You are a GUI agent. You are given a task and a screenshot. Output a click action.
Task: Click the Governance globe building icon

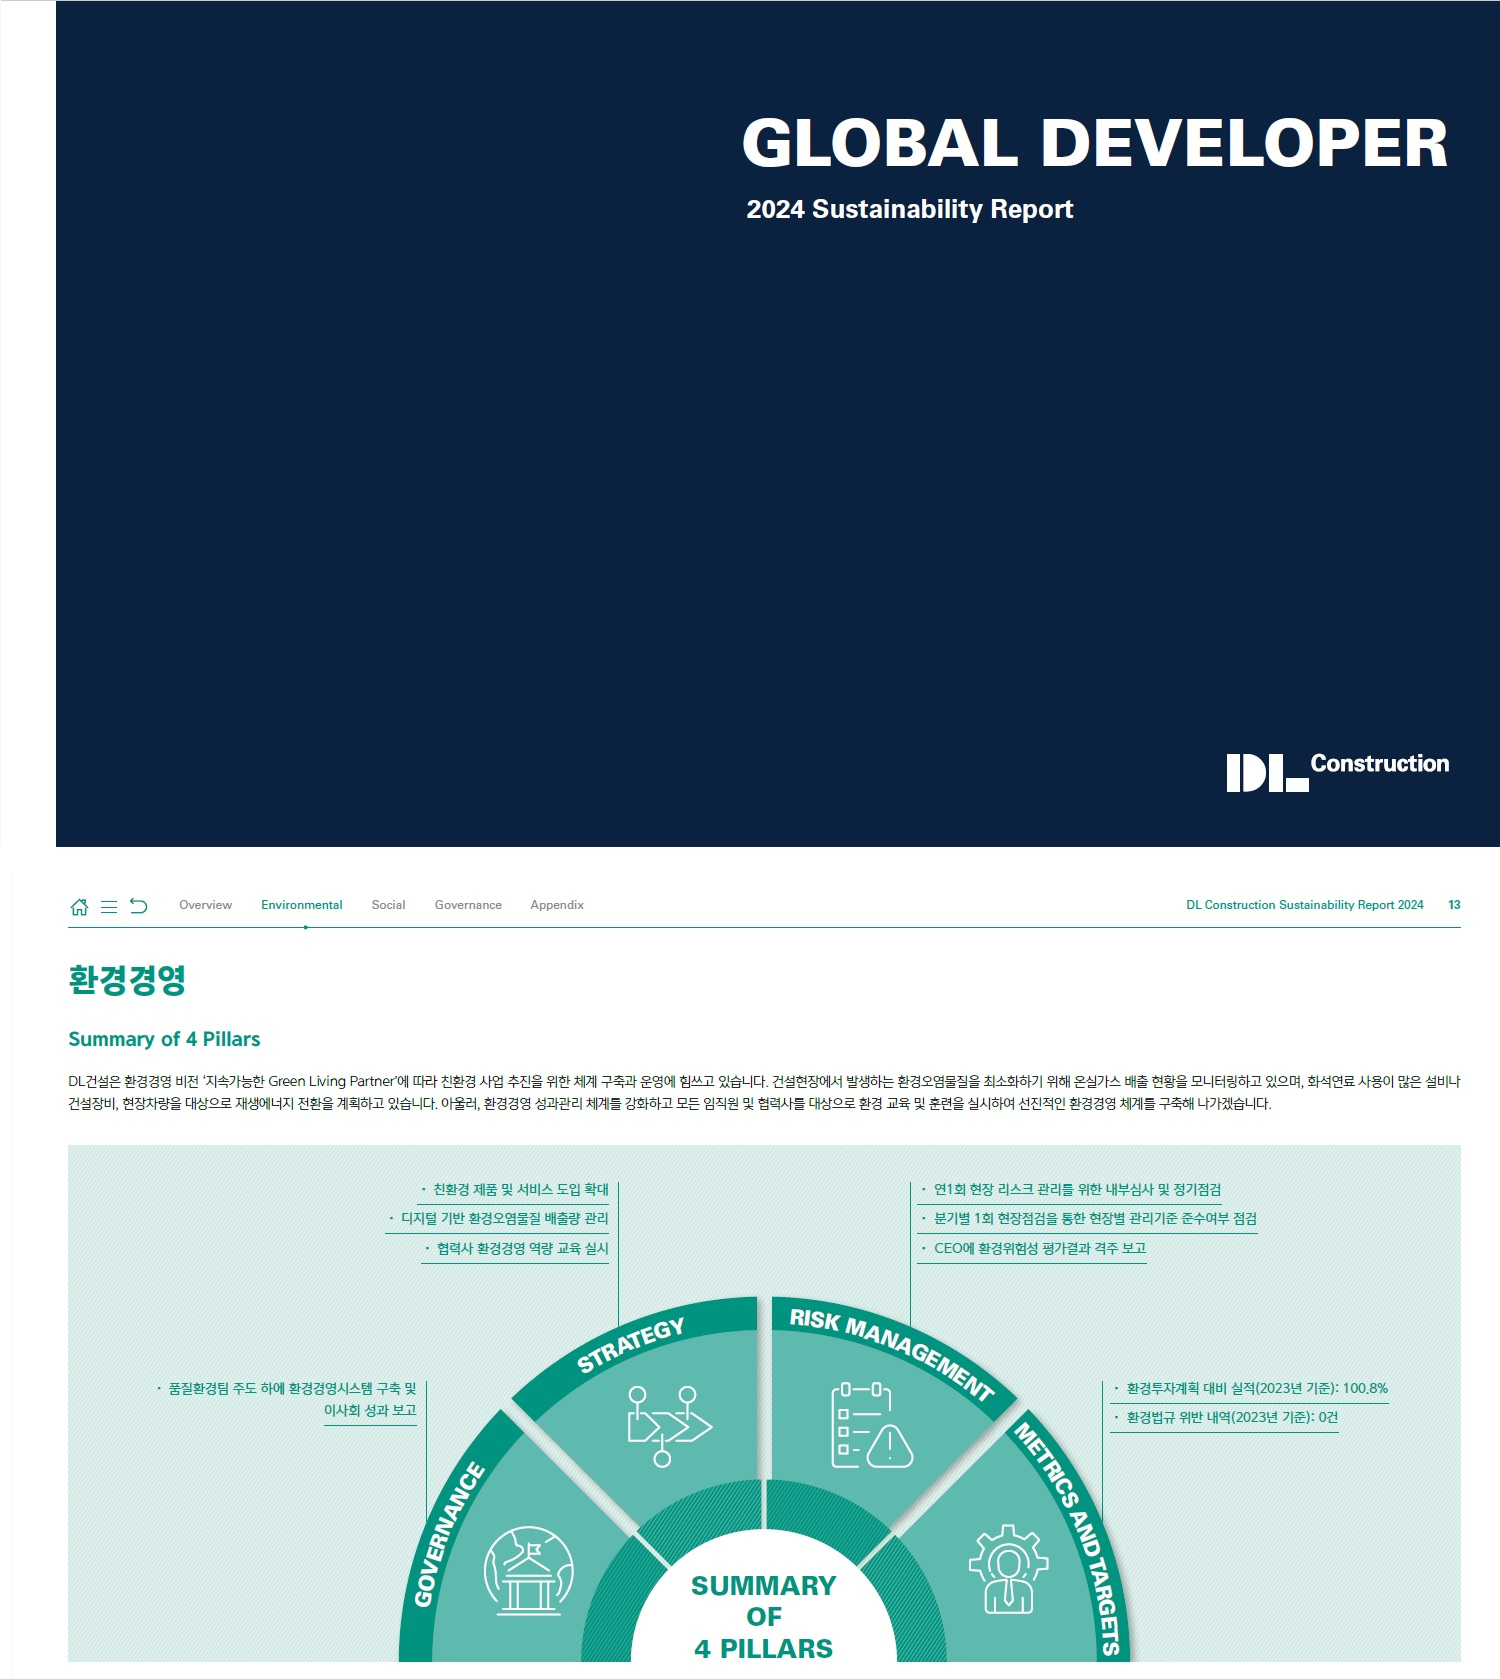[528, 1570]
